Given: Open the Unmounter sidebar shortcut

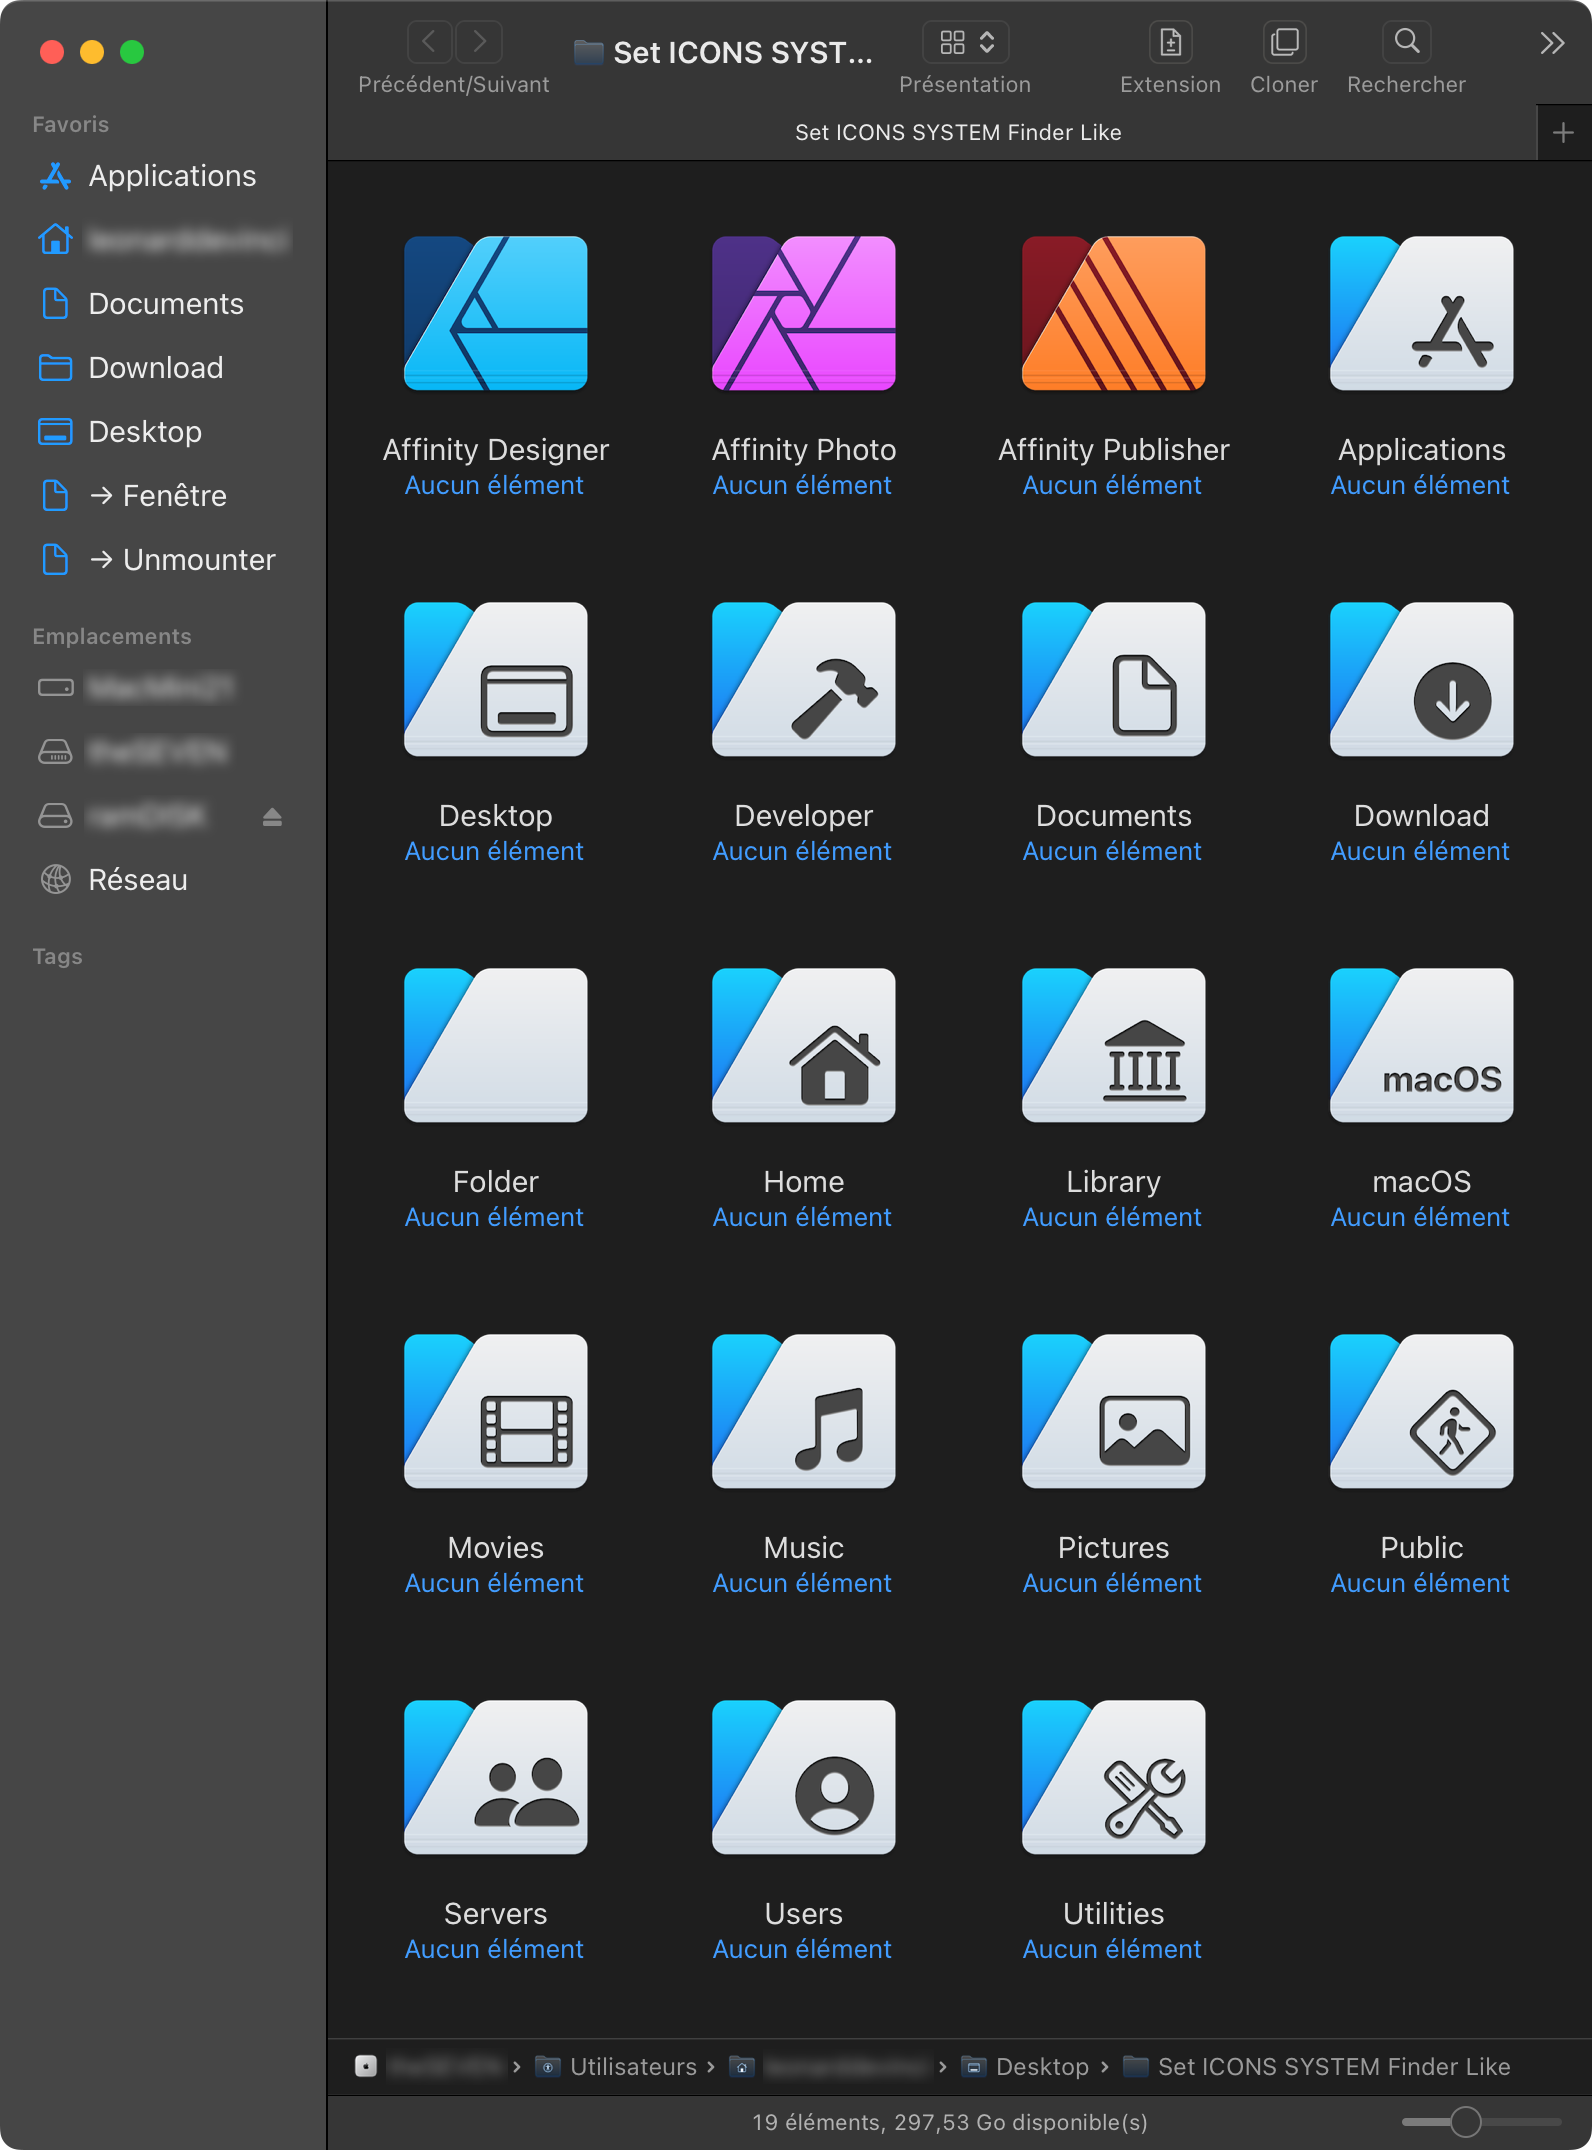Looking at the screenshot, I should (164, 560).
